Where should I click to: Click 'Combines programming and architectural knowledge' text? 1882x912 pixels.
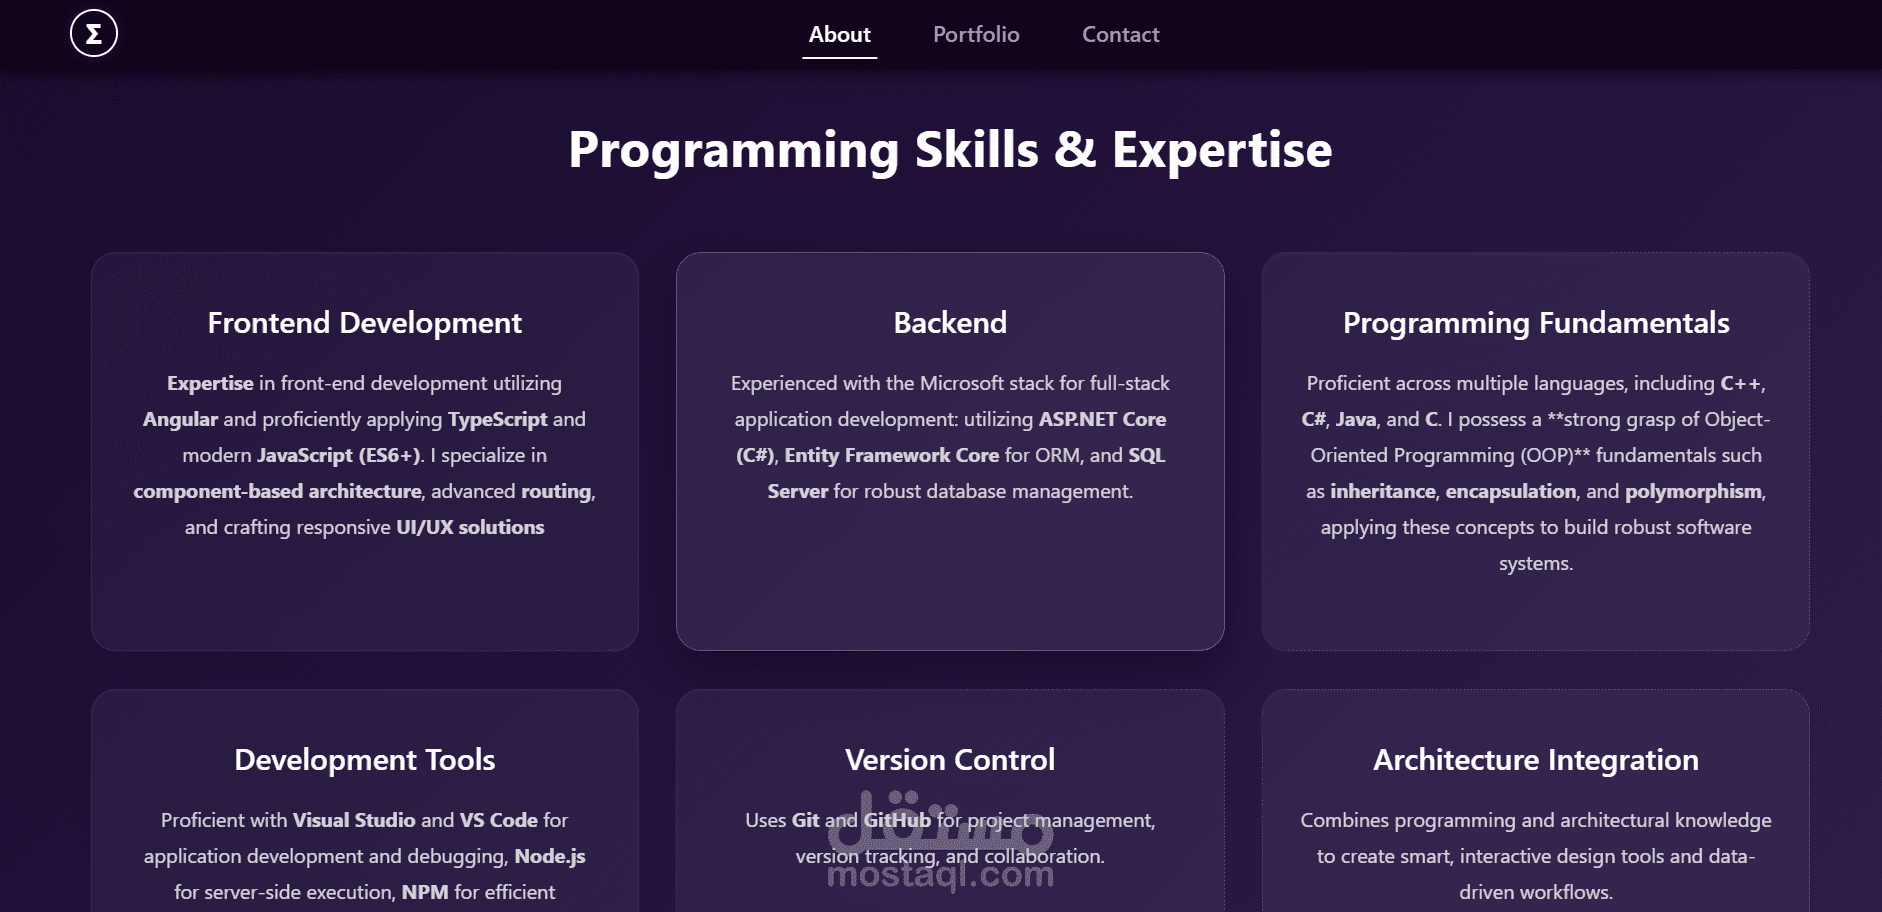(x=1536, y=820)
